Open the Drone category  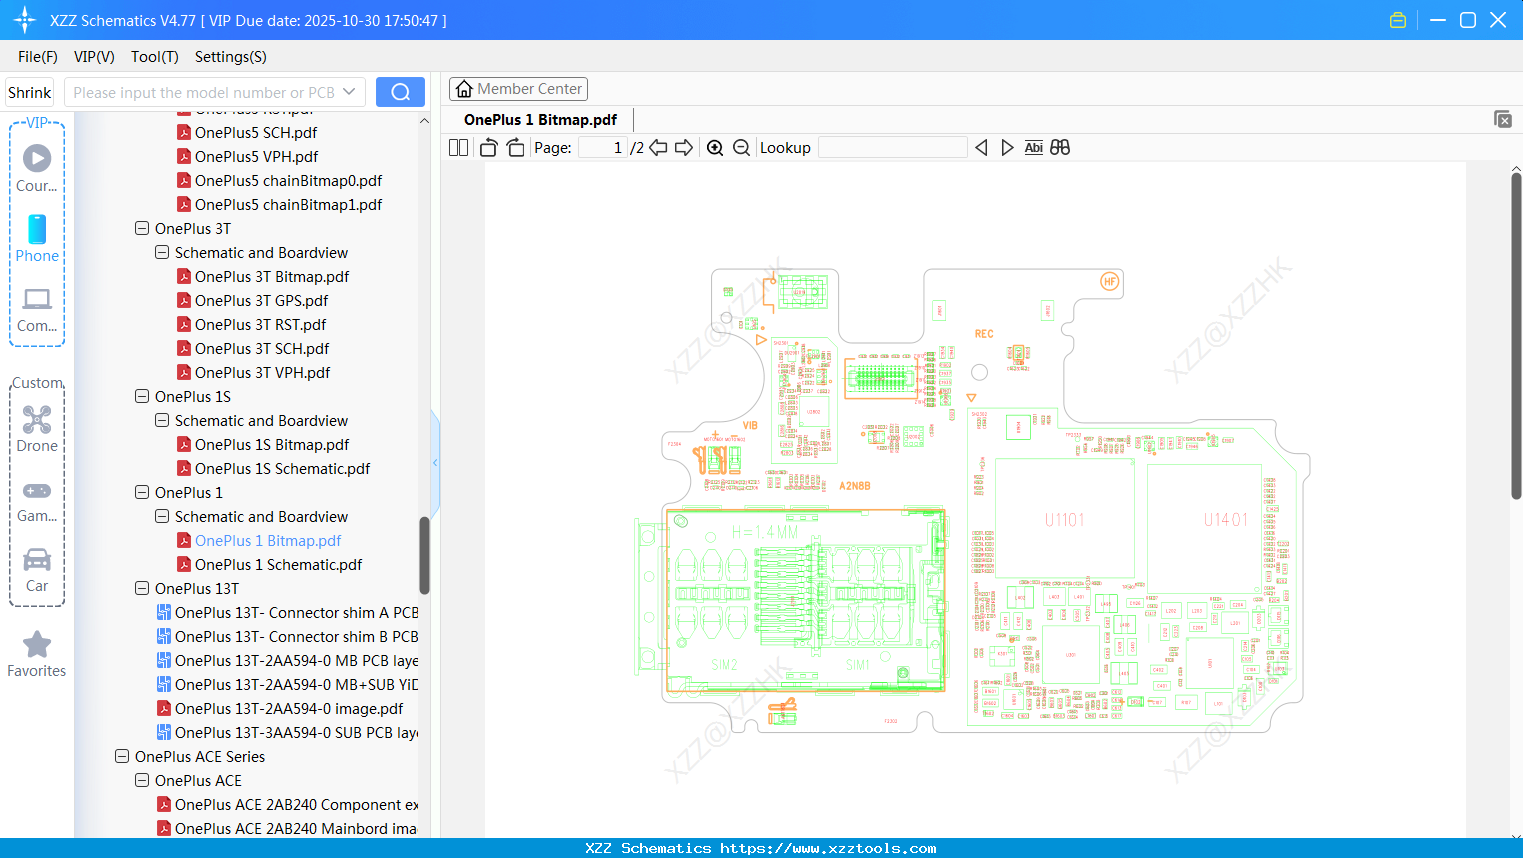[37, 429]
